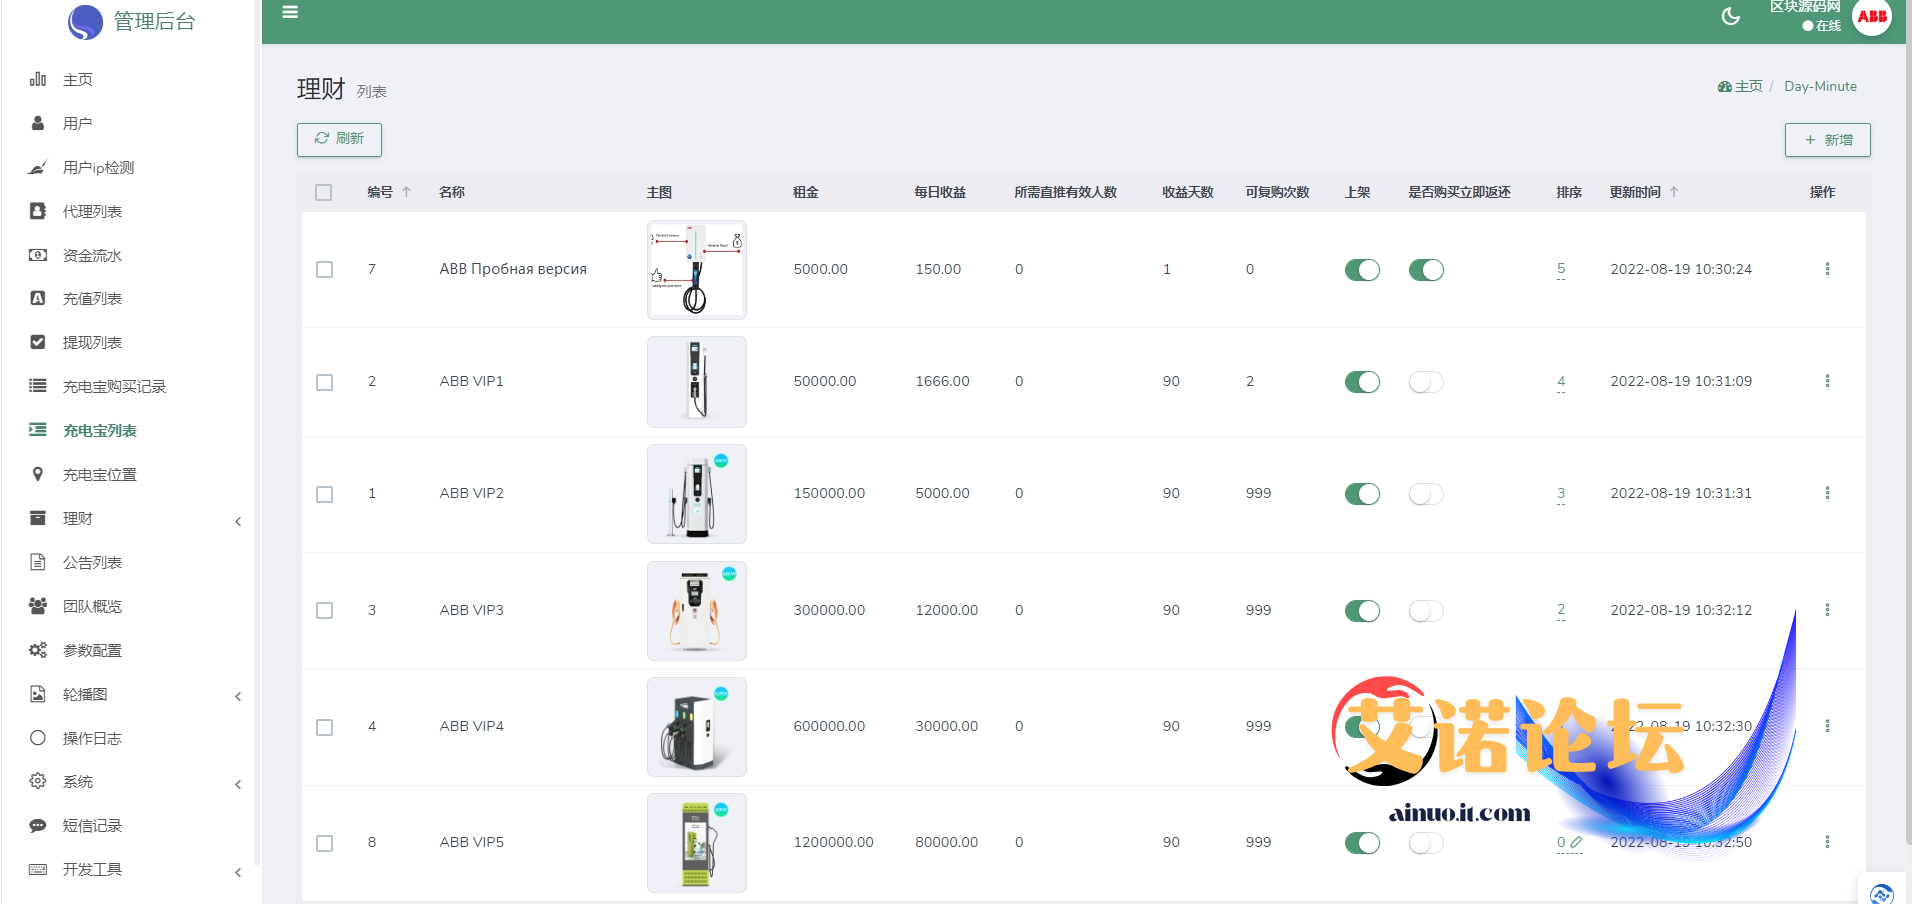
Task: Click sort value 4 link for VIP1
Action: pos(1561,381)
